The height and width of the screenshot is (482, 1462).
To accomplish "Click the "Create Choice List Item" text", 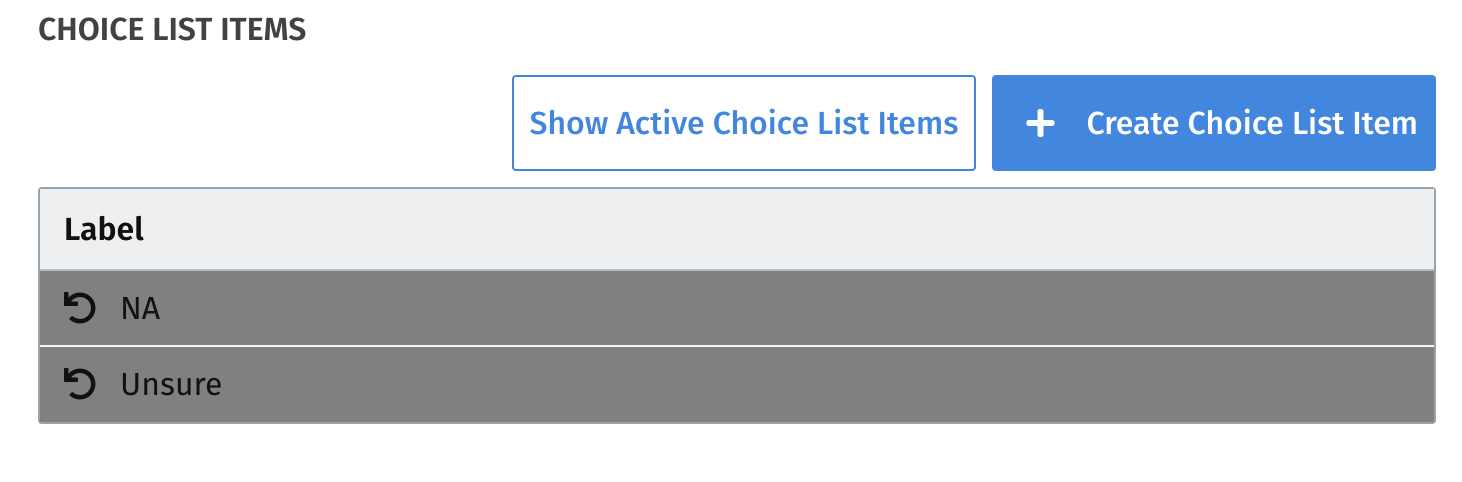I will coord(1252,124).
